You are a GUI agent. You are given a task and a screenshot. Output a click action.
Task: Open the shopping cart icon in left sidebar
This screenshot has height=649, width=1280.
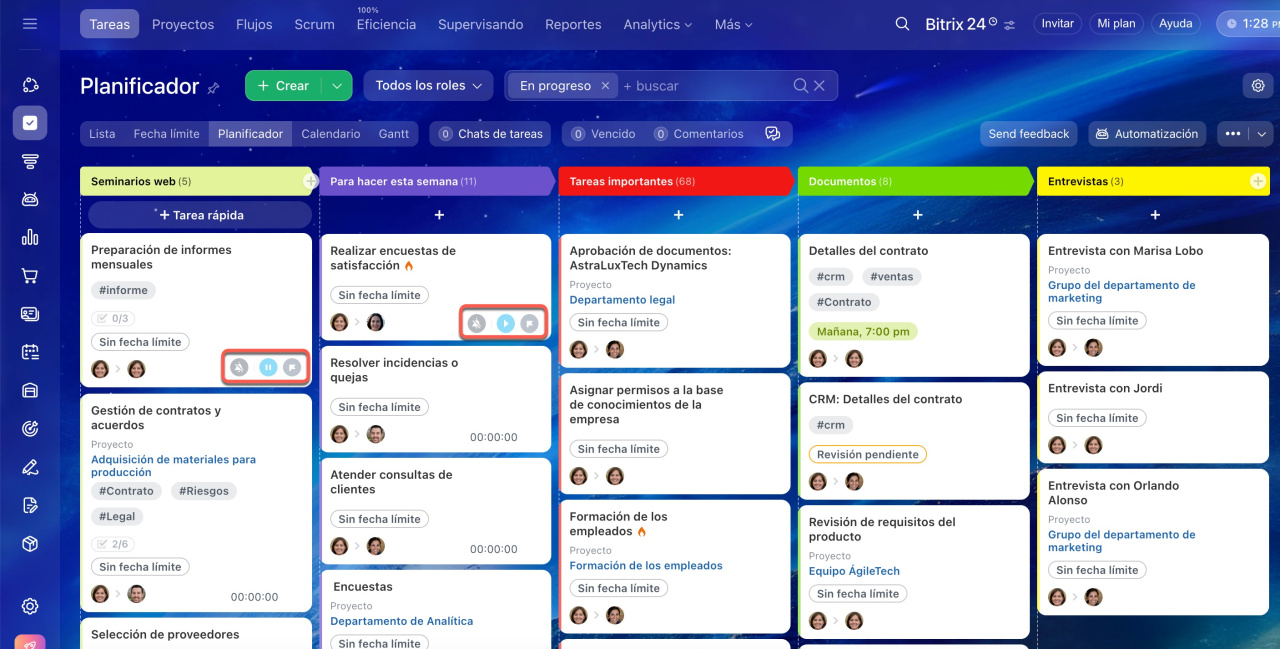[30, 276]
